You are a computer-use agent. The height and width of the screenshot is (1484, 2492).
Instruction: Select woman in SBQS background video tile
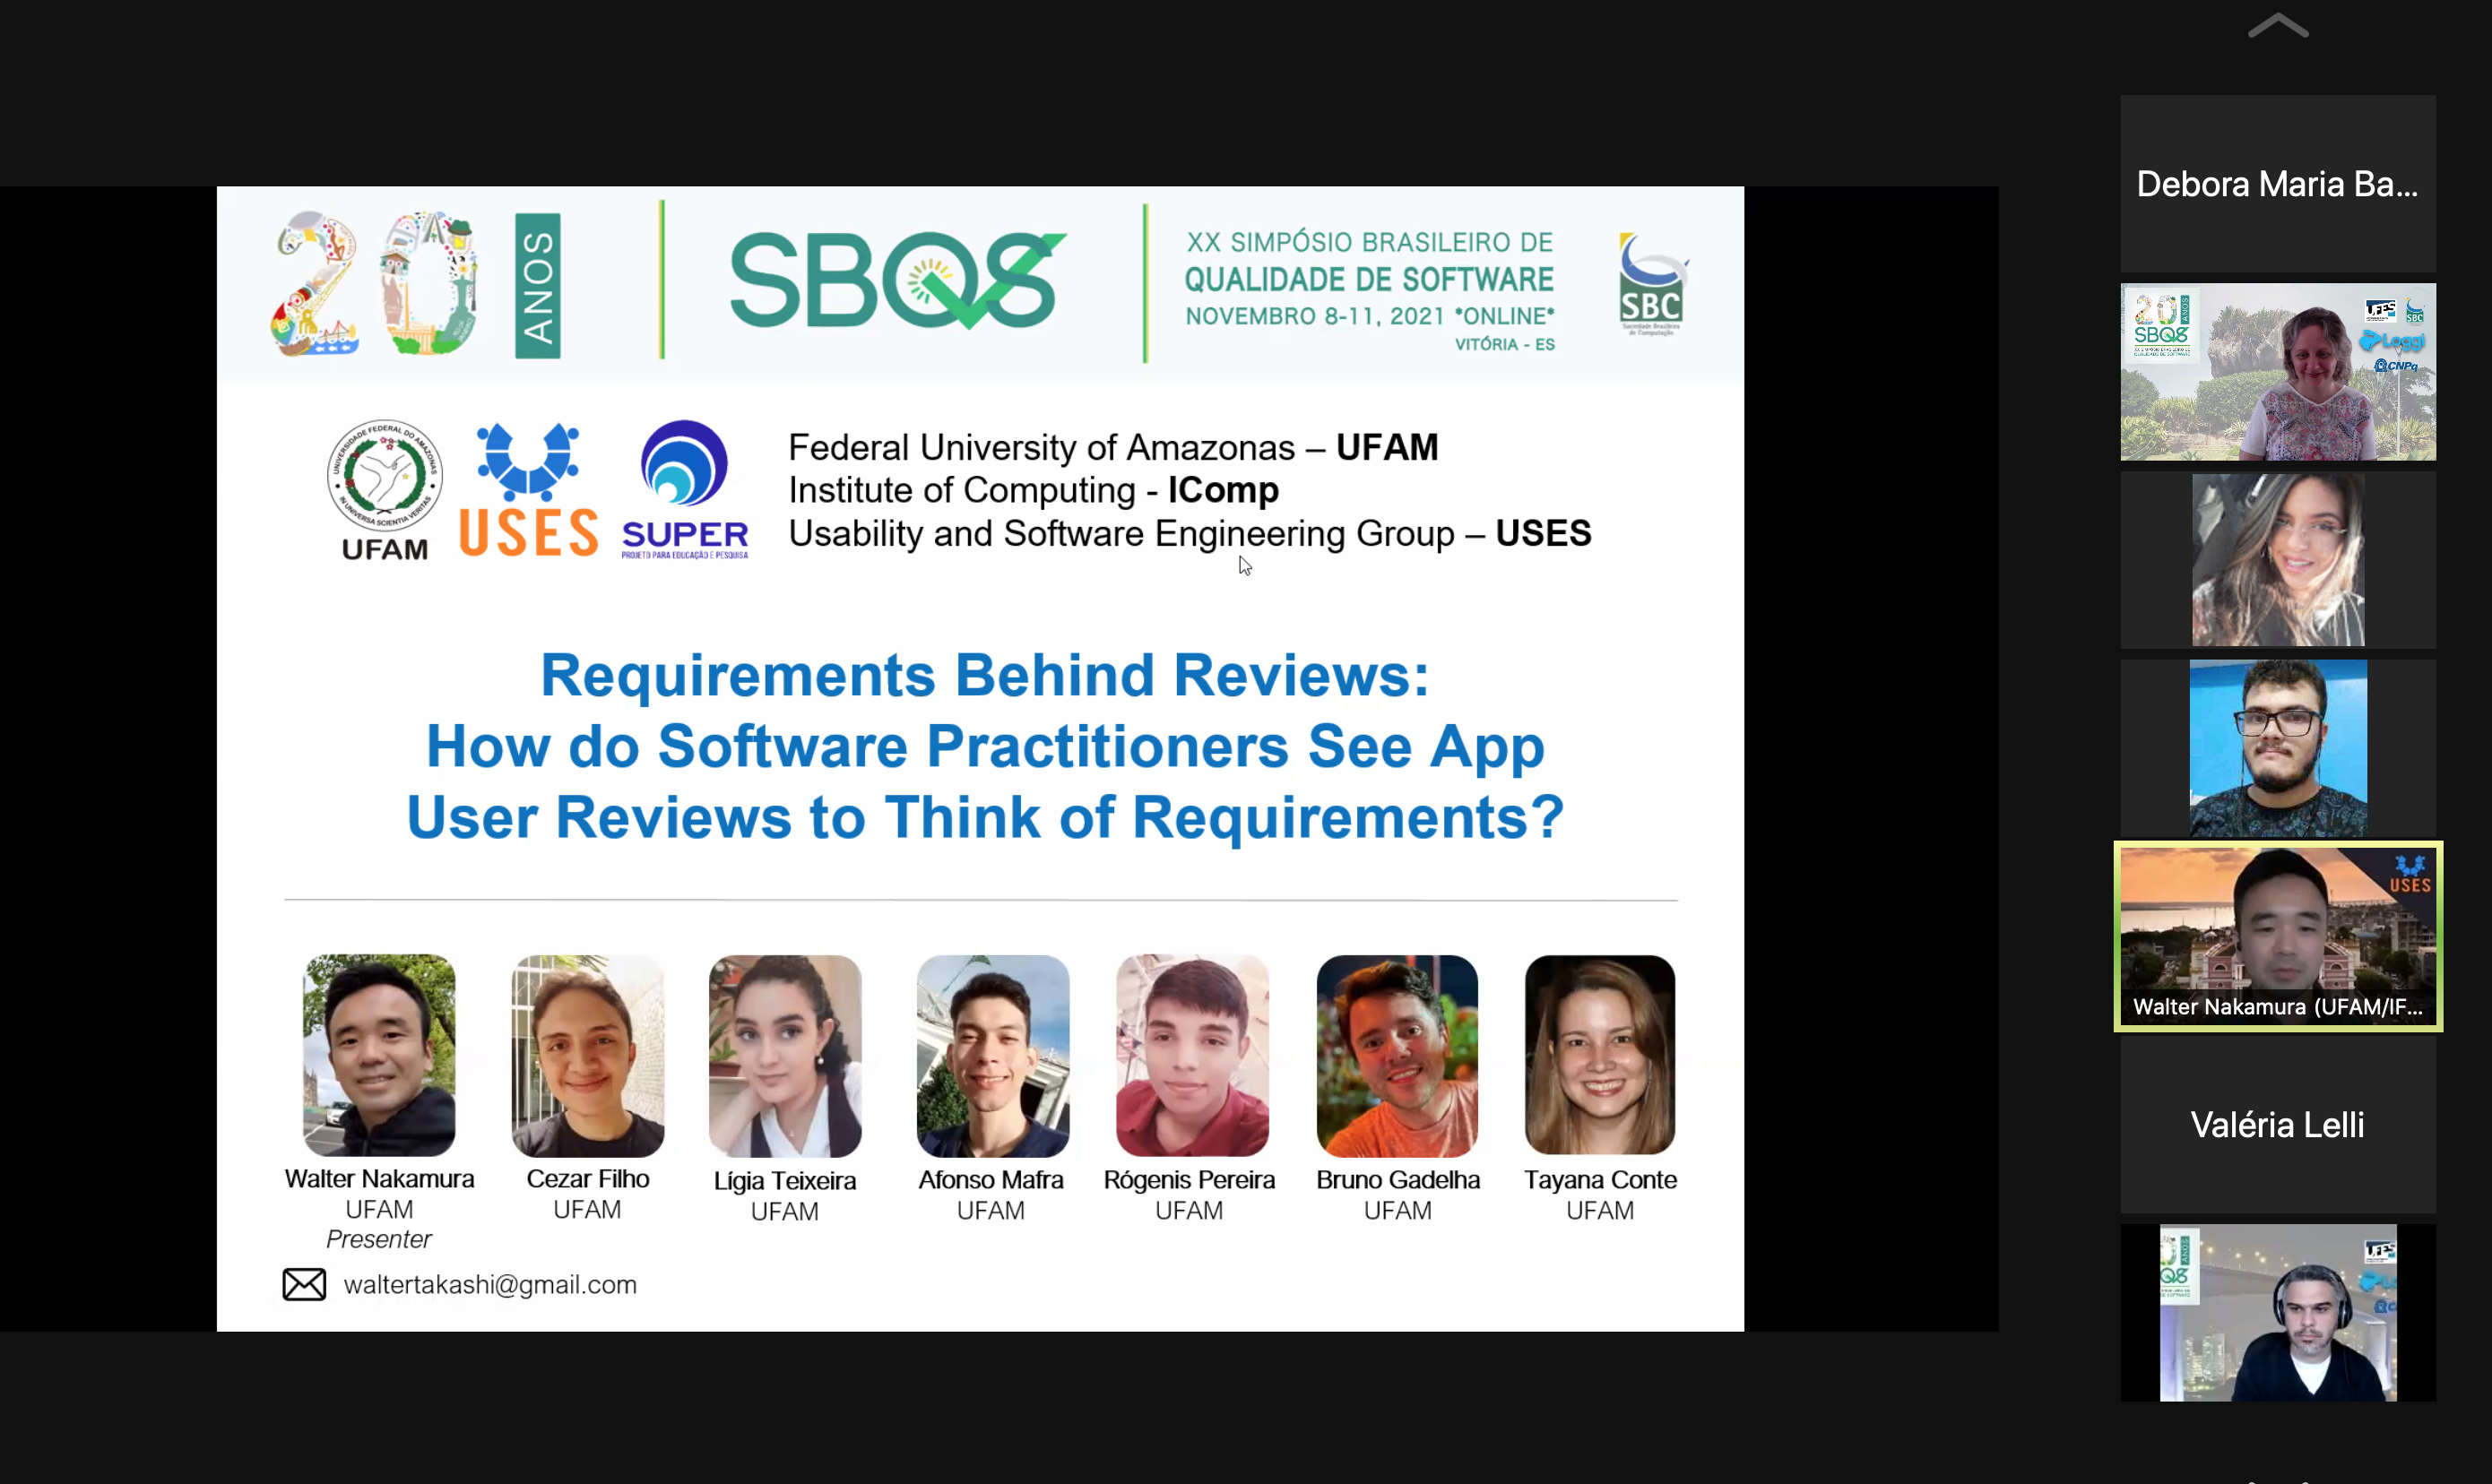[2277, 371]
